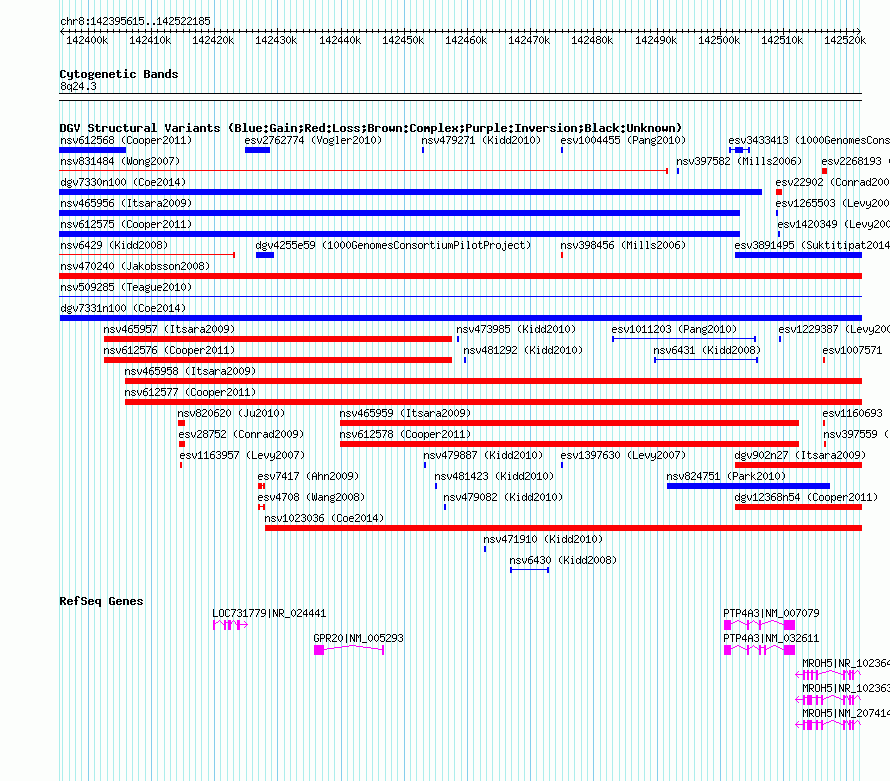
Task: Open the nsv465957 (Itsara2009) label
Action: 169,329
